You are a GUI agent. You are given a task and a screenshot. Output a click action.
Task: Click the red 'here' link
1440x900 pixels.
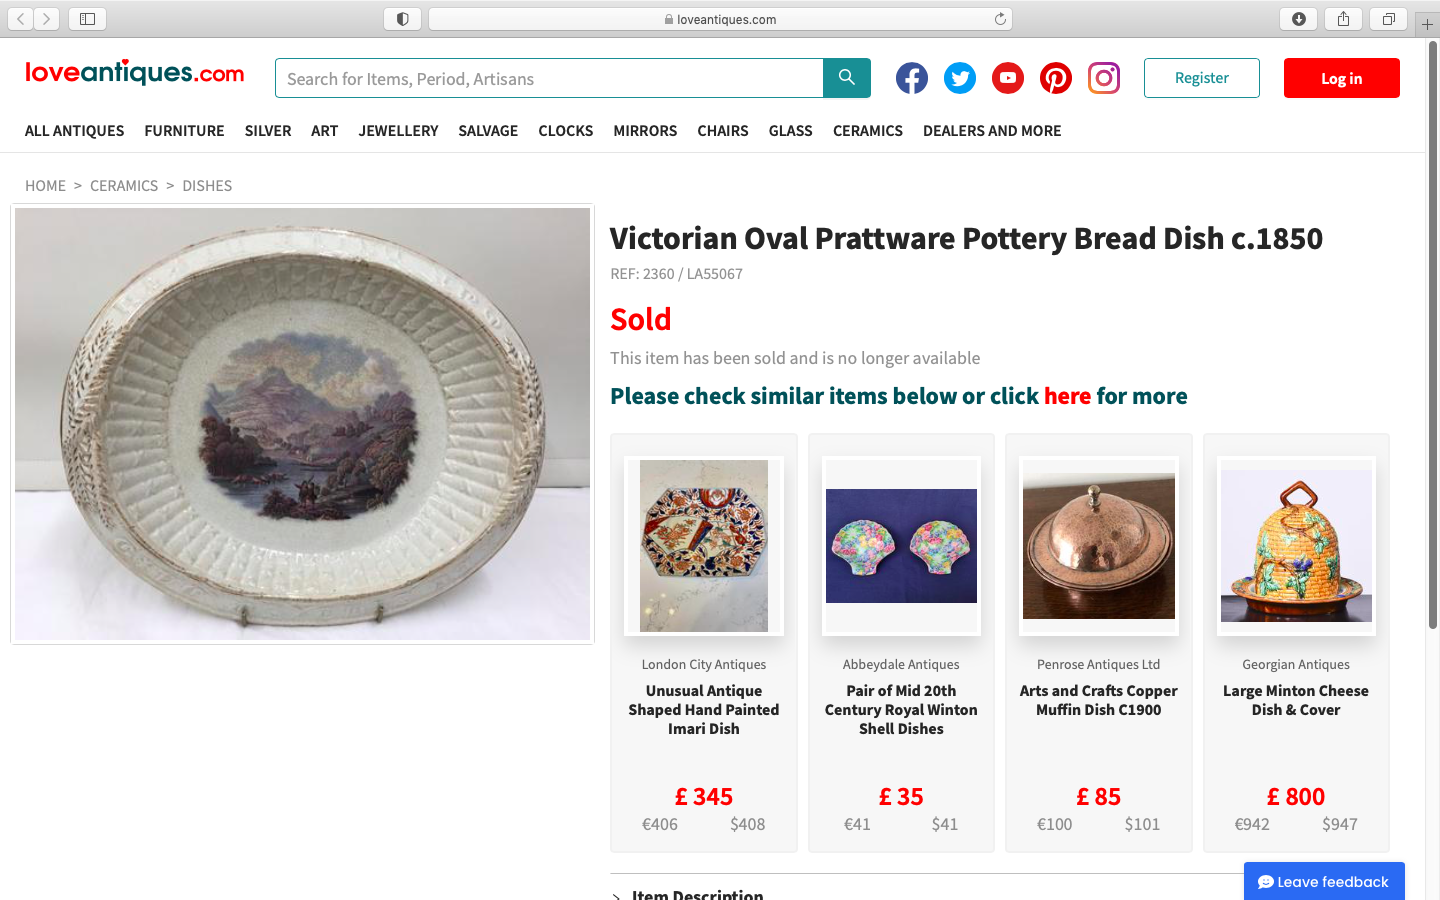1067,396
